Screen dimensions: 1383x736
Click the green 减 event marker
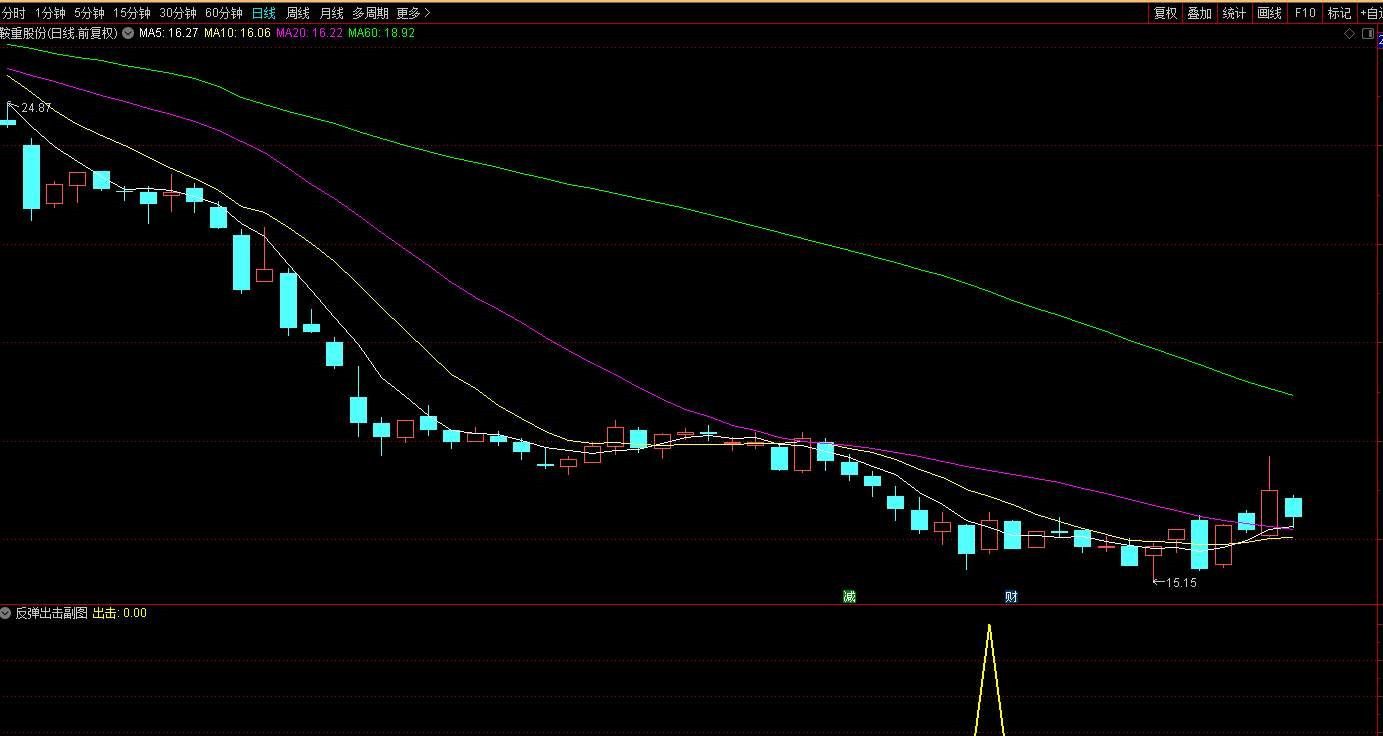point(849,596)
